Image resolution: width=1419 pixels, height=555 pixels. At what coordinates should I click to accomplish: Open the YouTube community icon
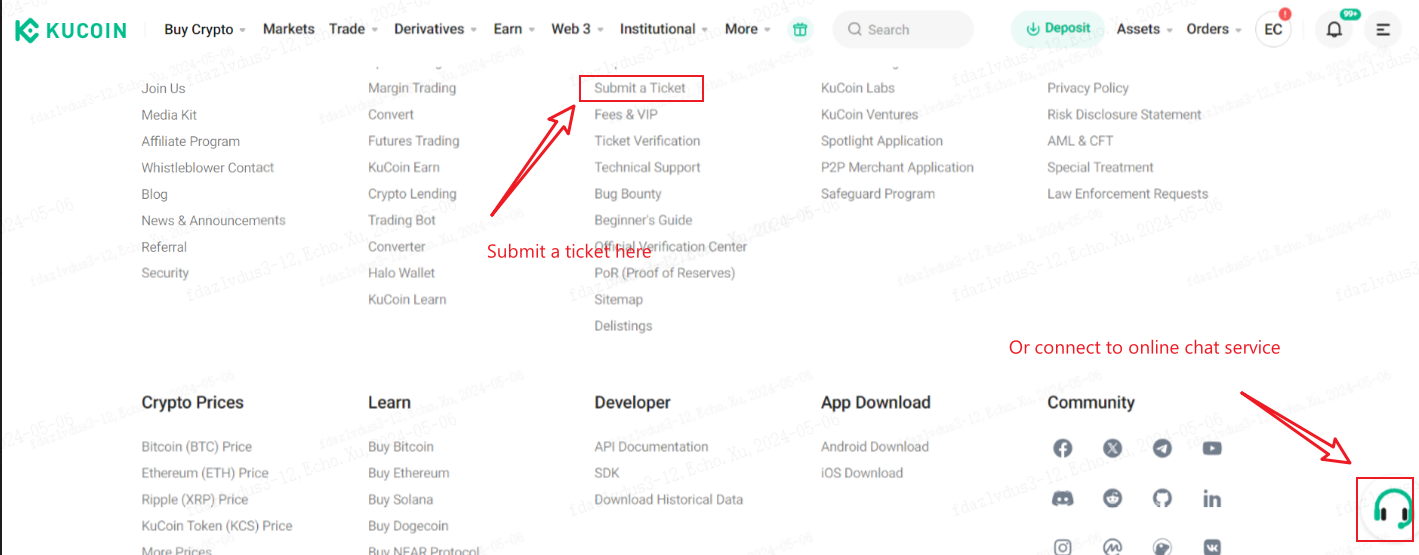(x=1212, y=448)
